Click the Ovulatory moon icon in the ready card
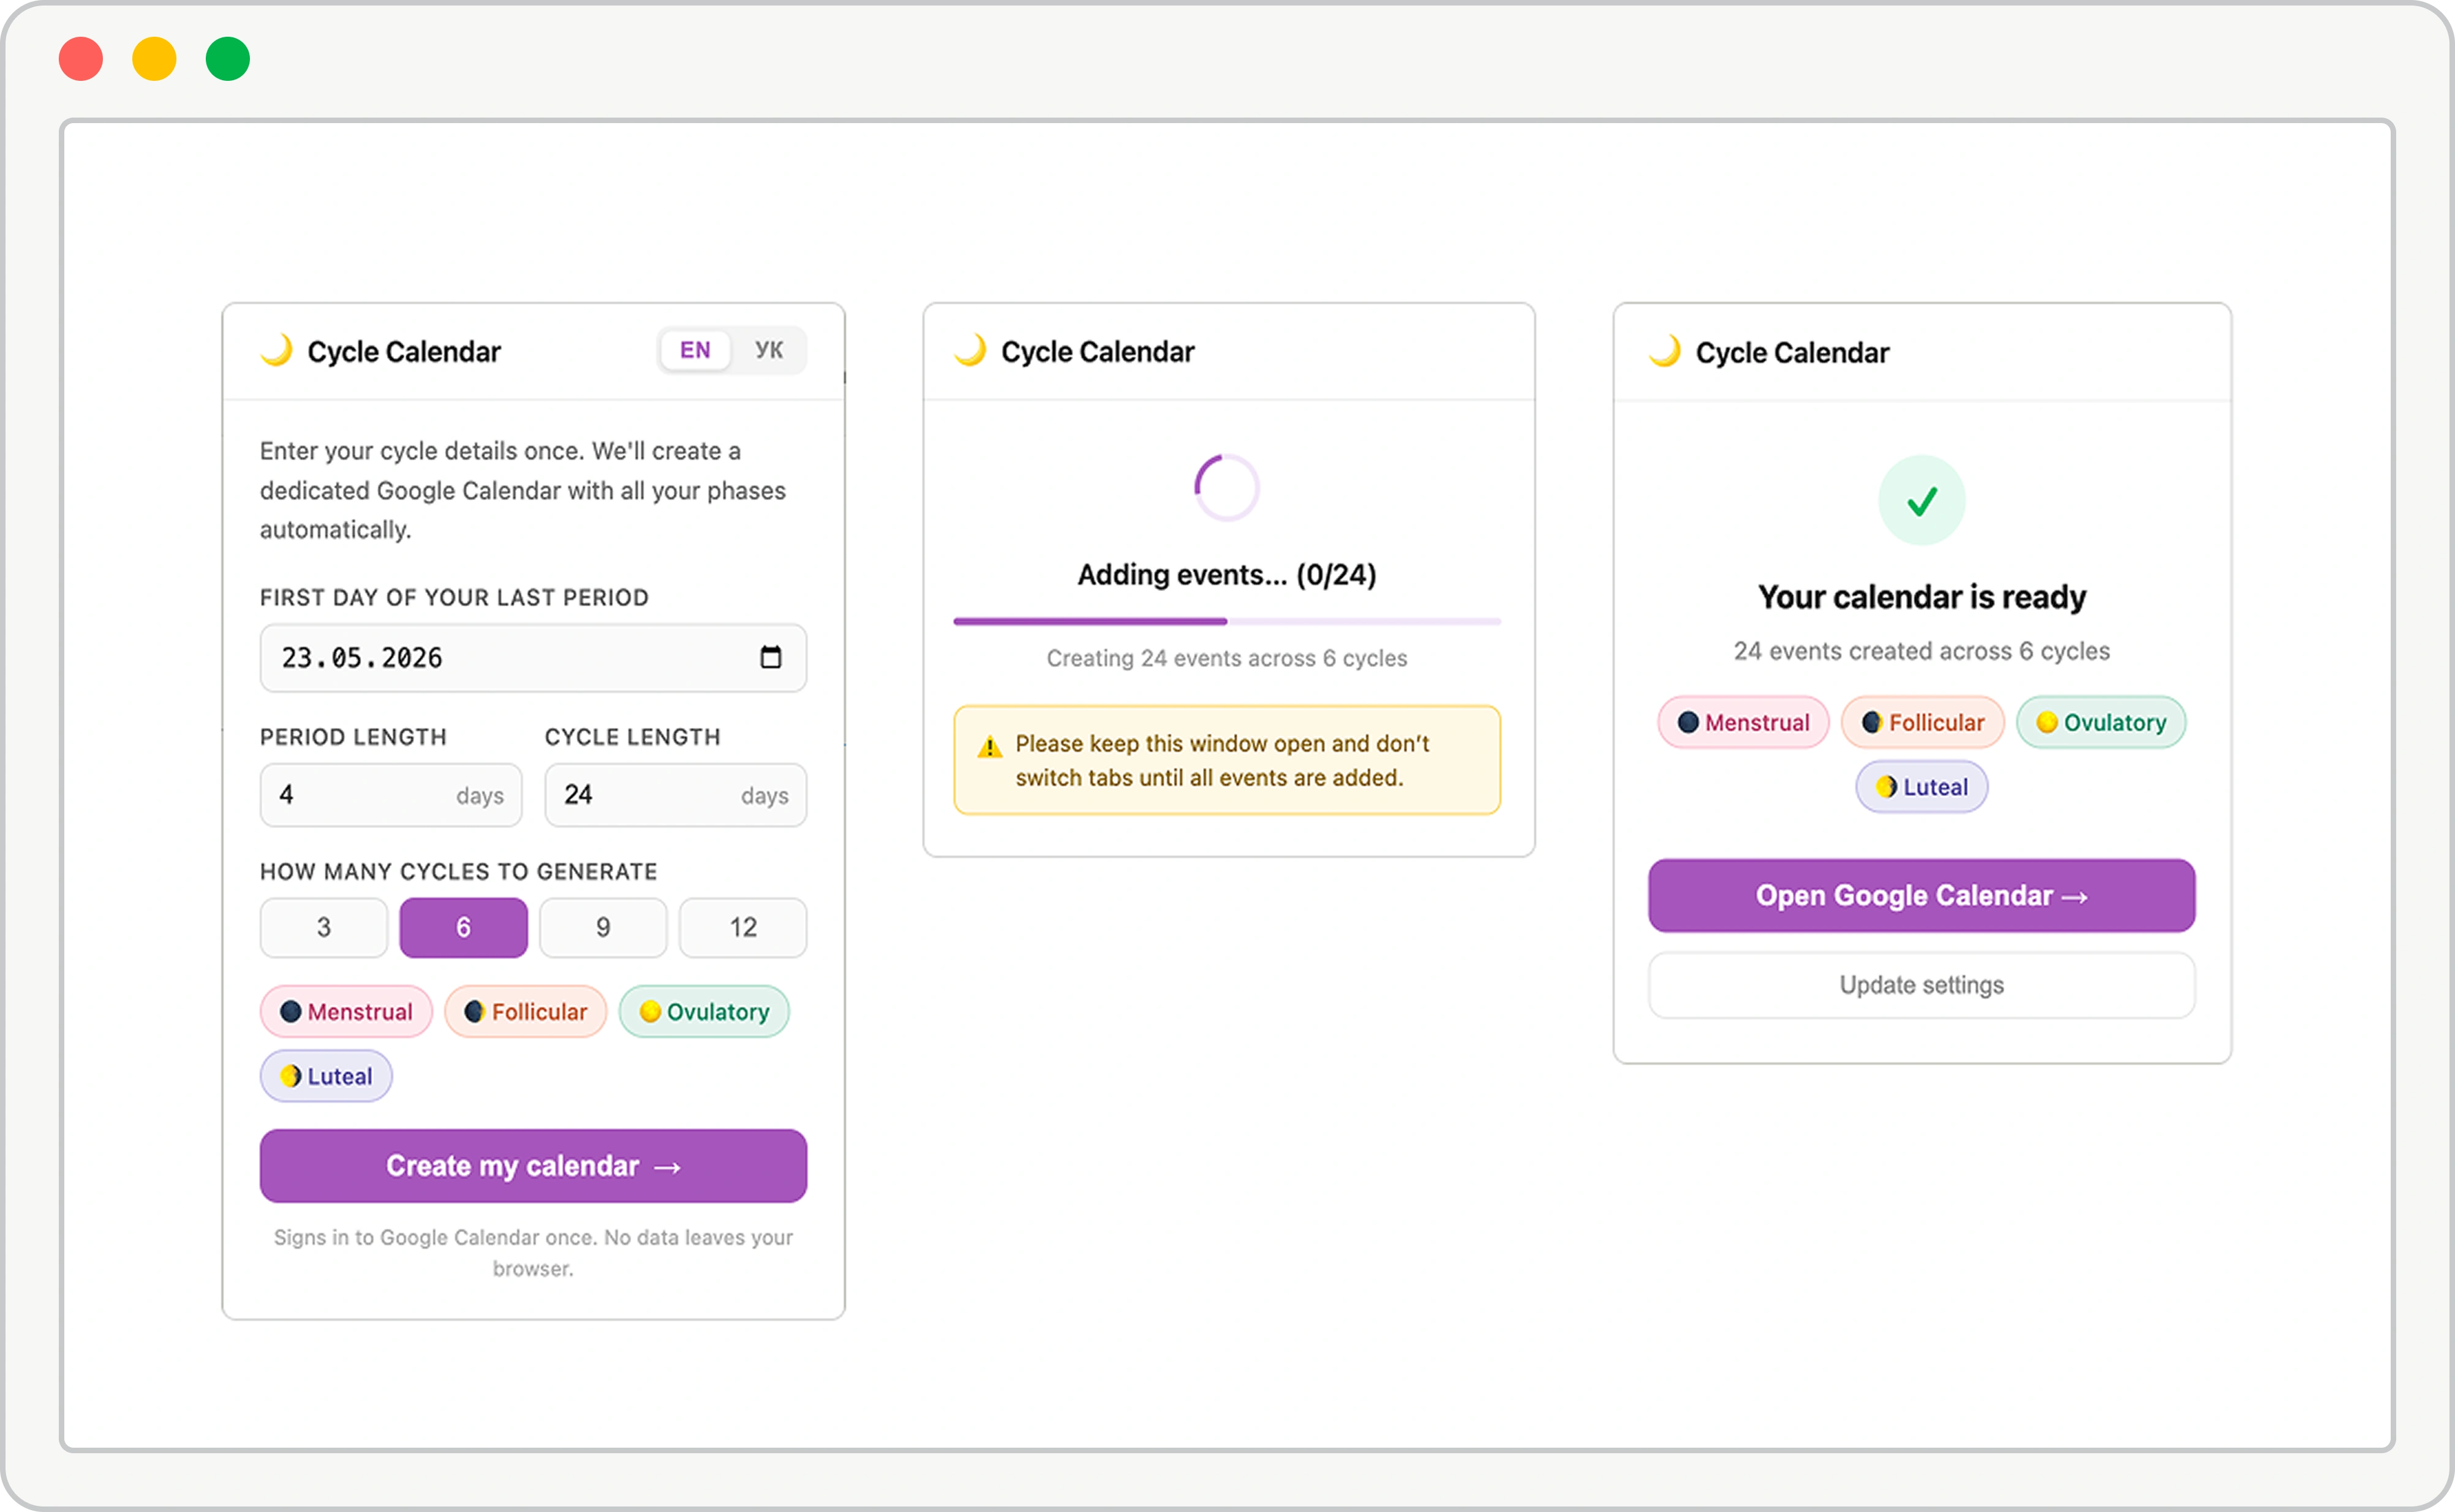This screenshot has height=1512, width=2455. tap(2047, 722)
